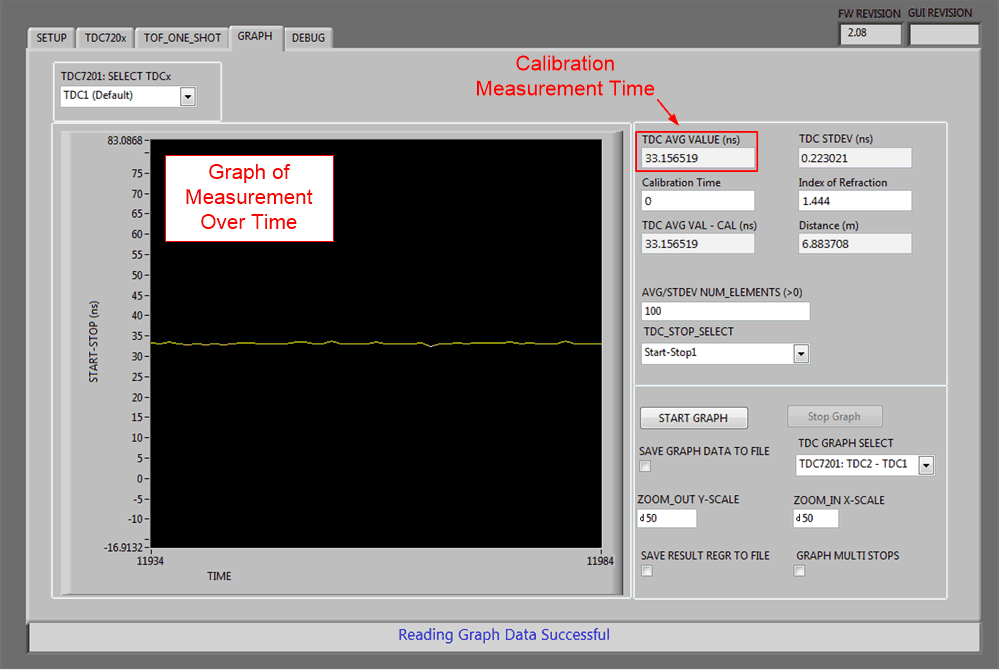1000x670 pixels.
Task: Click the Distance (m) readout field
Action: (x=854, y=243)
